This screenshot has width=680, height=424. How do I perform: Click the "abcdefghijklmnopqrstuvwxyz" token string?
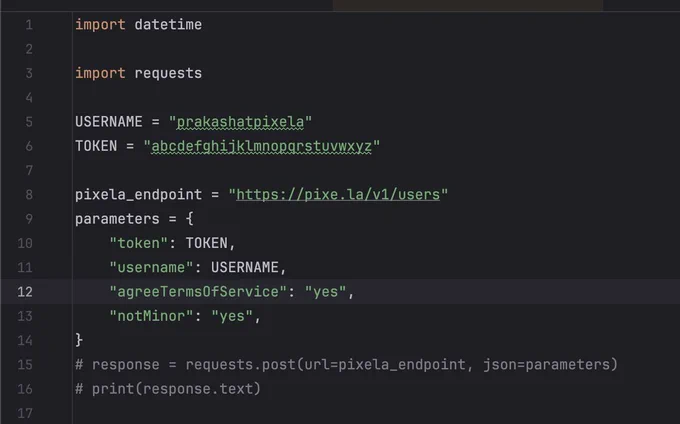pyautogui.click(x=262, y=146)
